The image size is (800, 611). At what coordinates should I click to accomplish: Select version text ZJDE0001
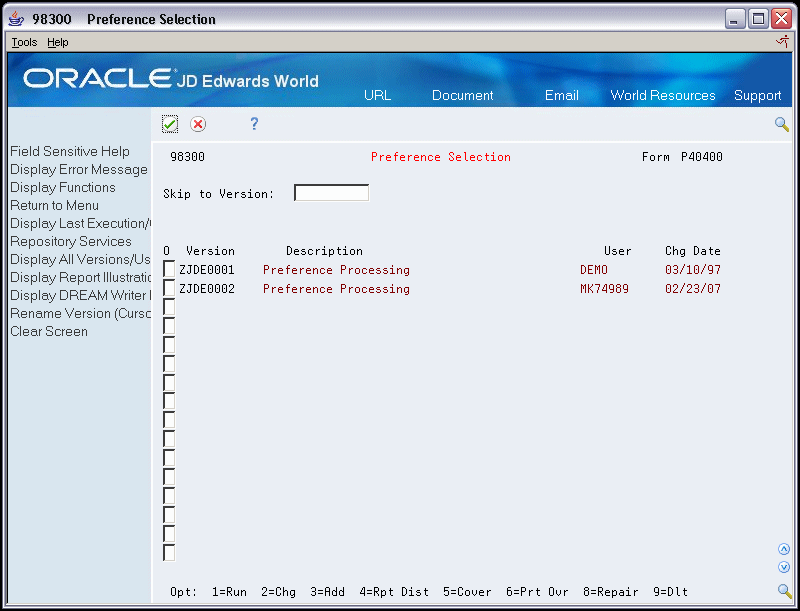[x=207, y=270]
